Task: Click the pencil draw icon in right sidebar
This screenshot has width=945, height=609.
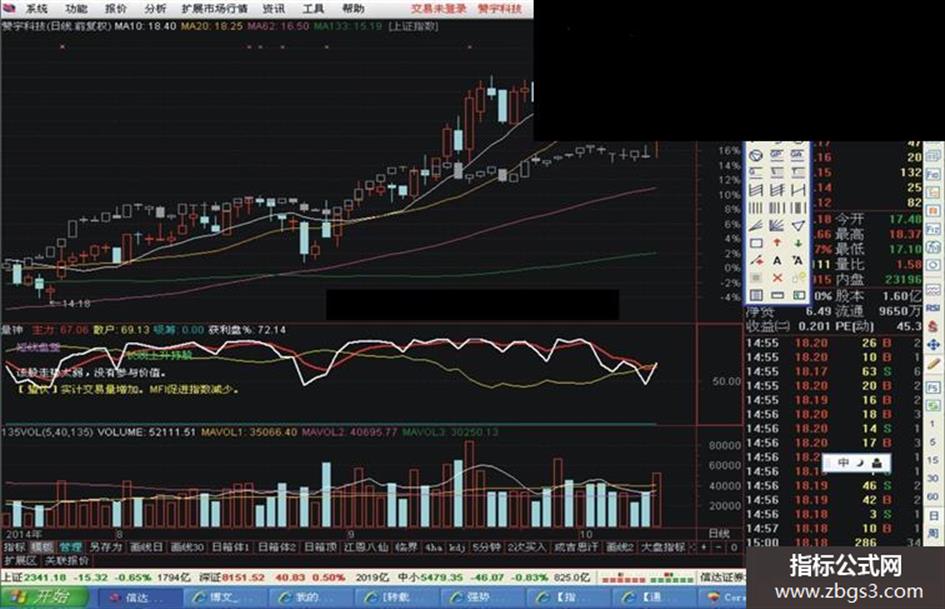Action: (x=934, y=364)
